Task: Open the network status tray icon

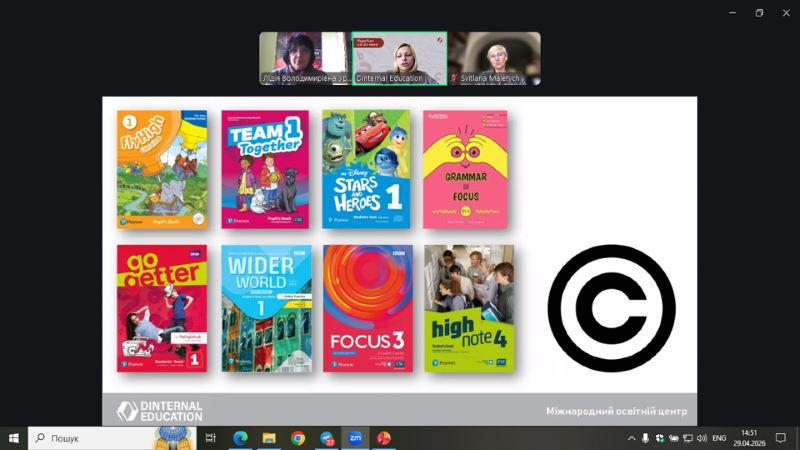Action: pos(688,438)
